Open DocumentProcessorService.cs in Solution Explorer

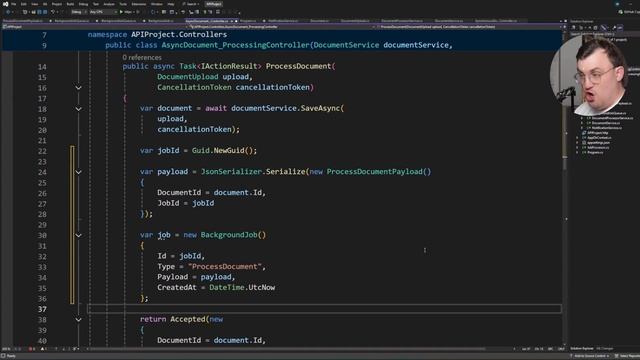point(612,118)
